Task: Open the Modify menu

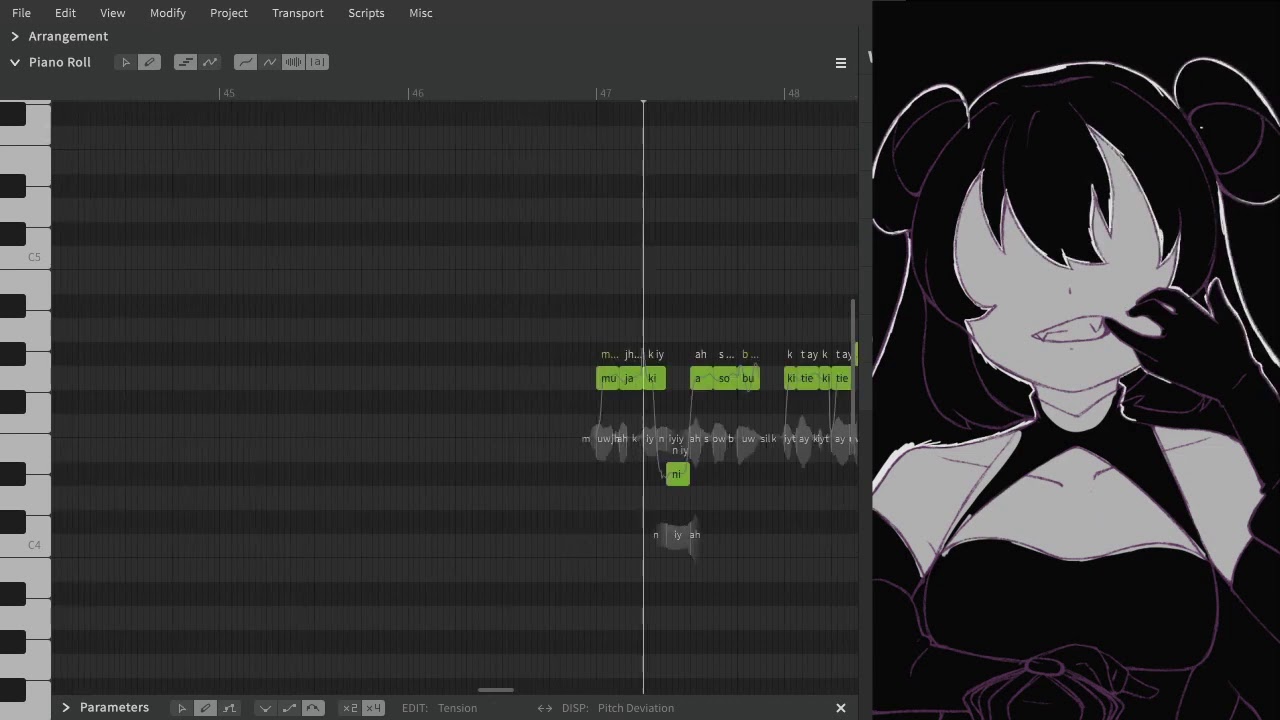Action: coord(167,13)
